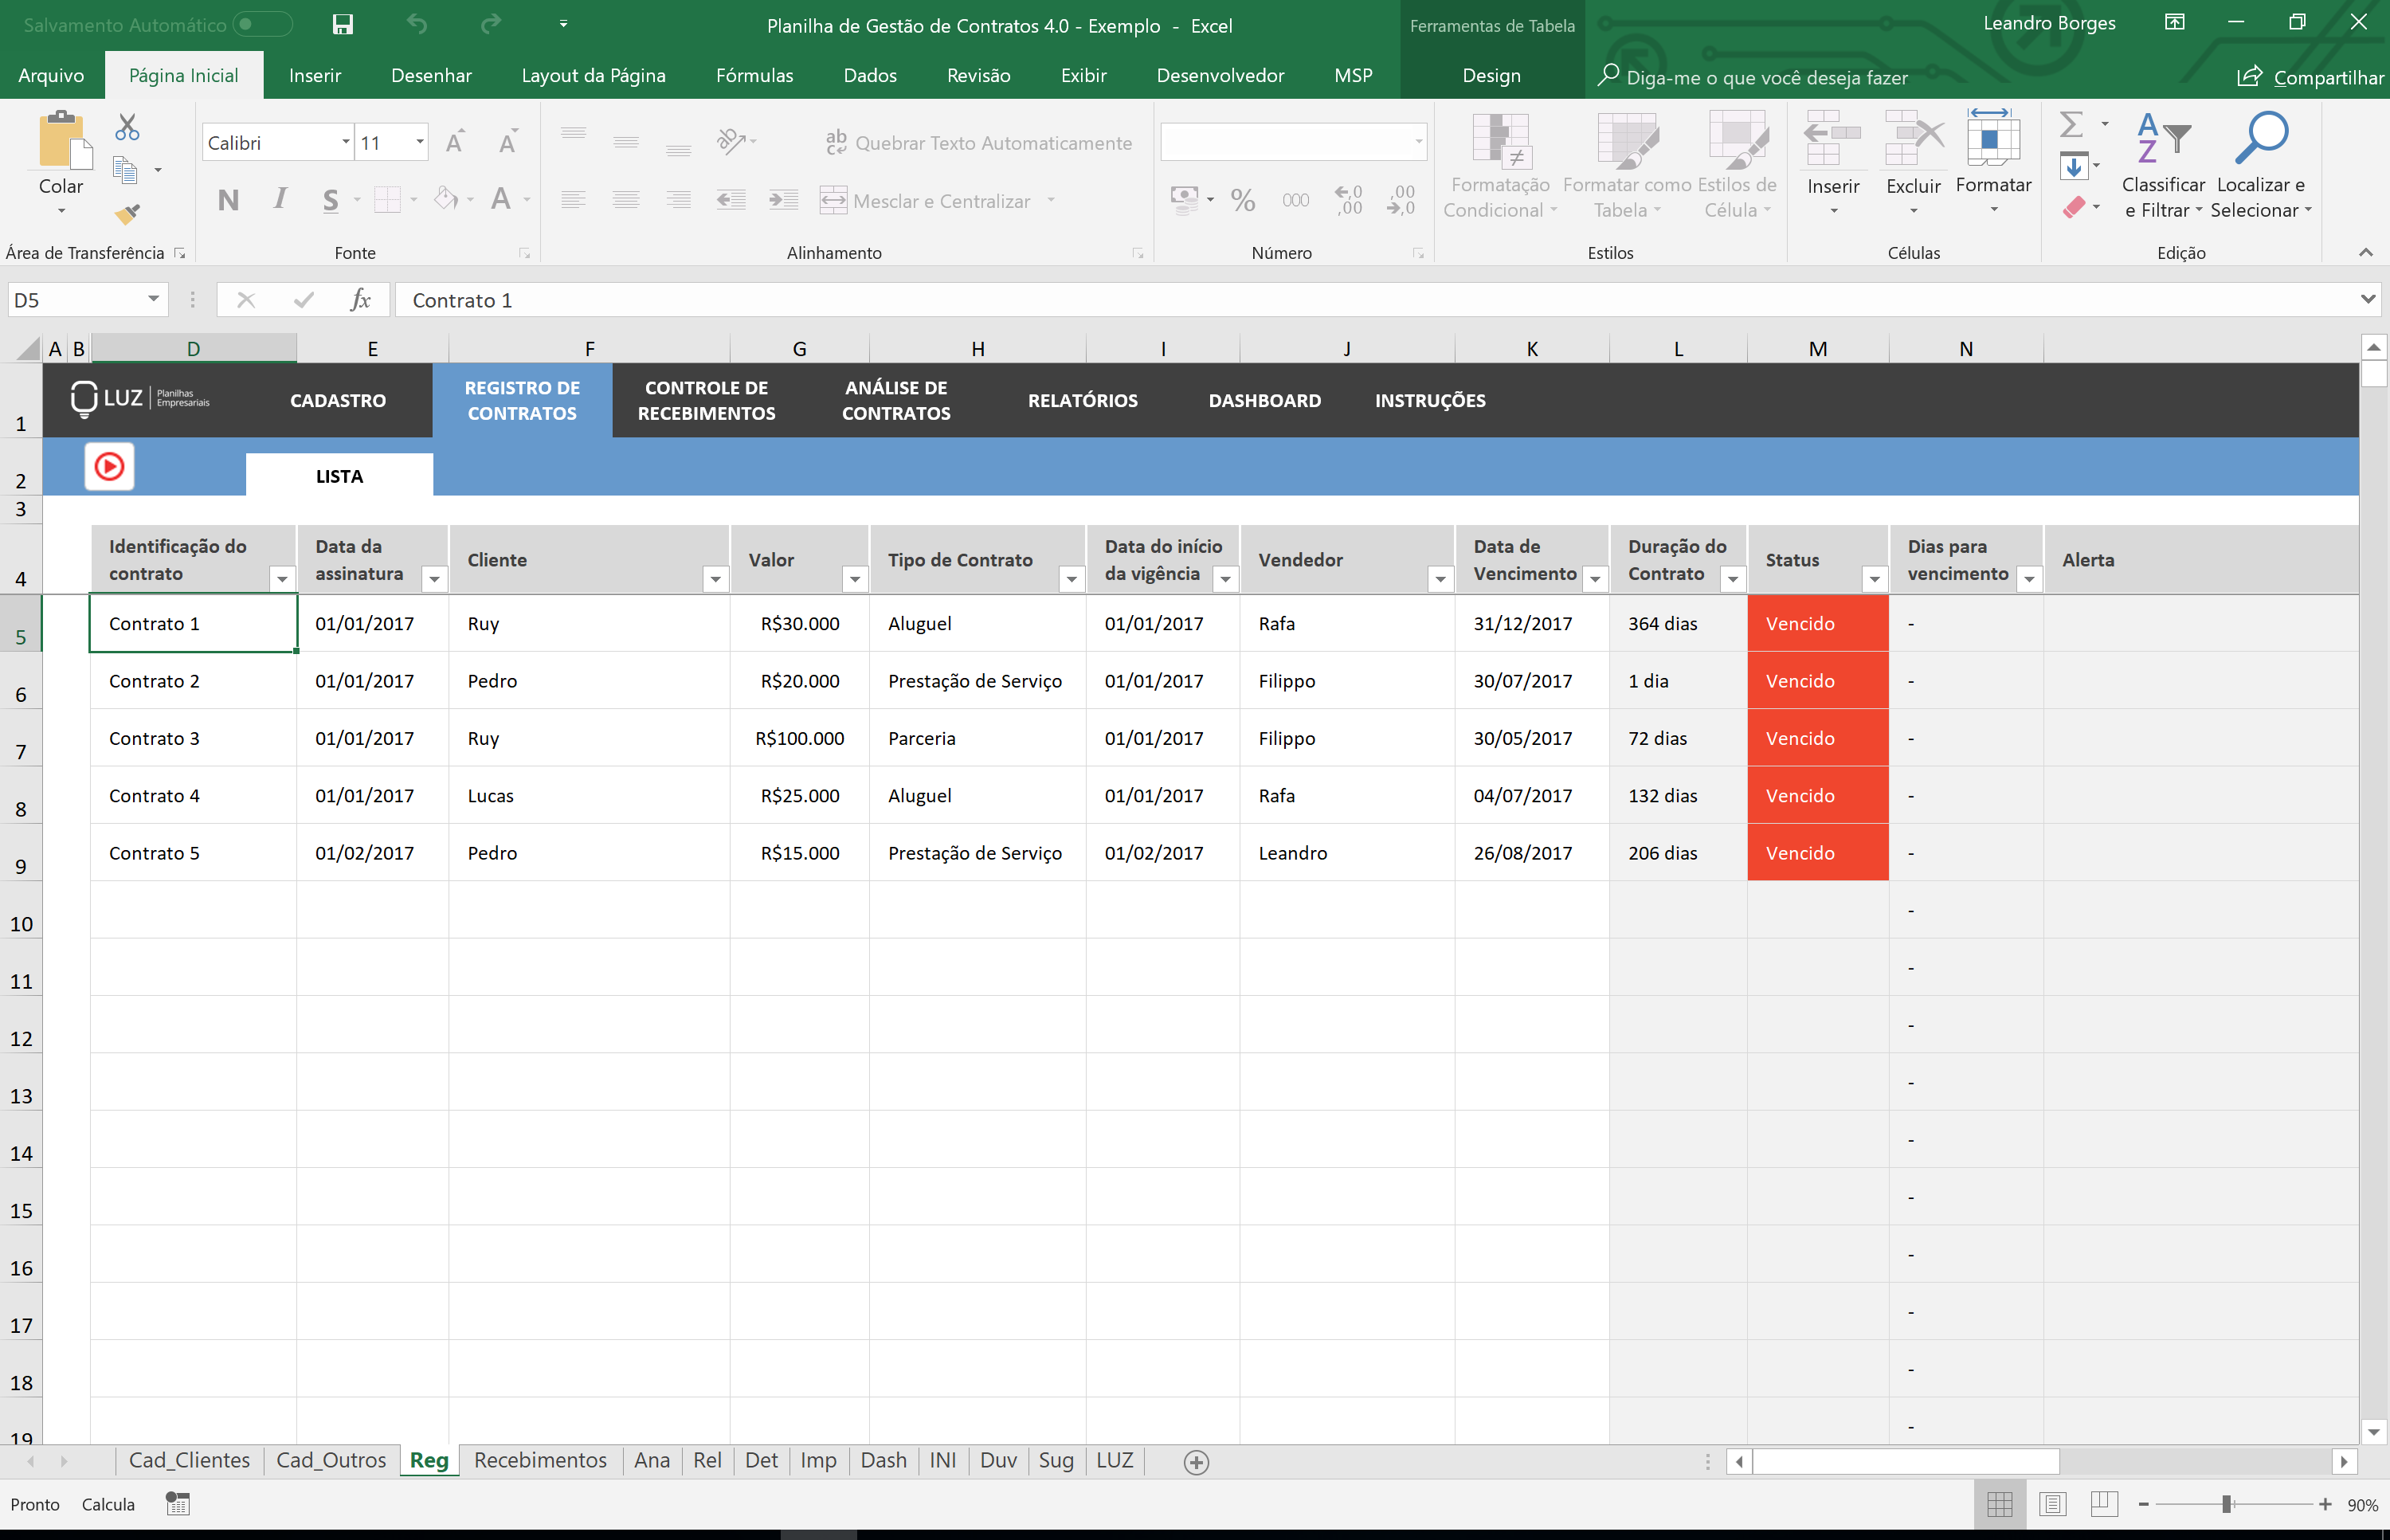Click the increase decimal places icon
This screenshot has width=2390, height=1540.
click(x=1348, y=200)
